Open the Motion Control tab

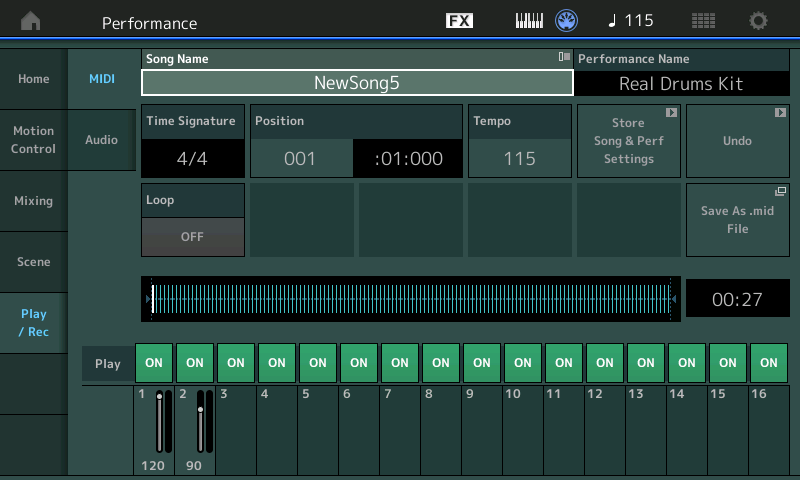[x=34, y=140]
